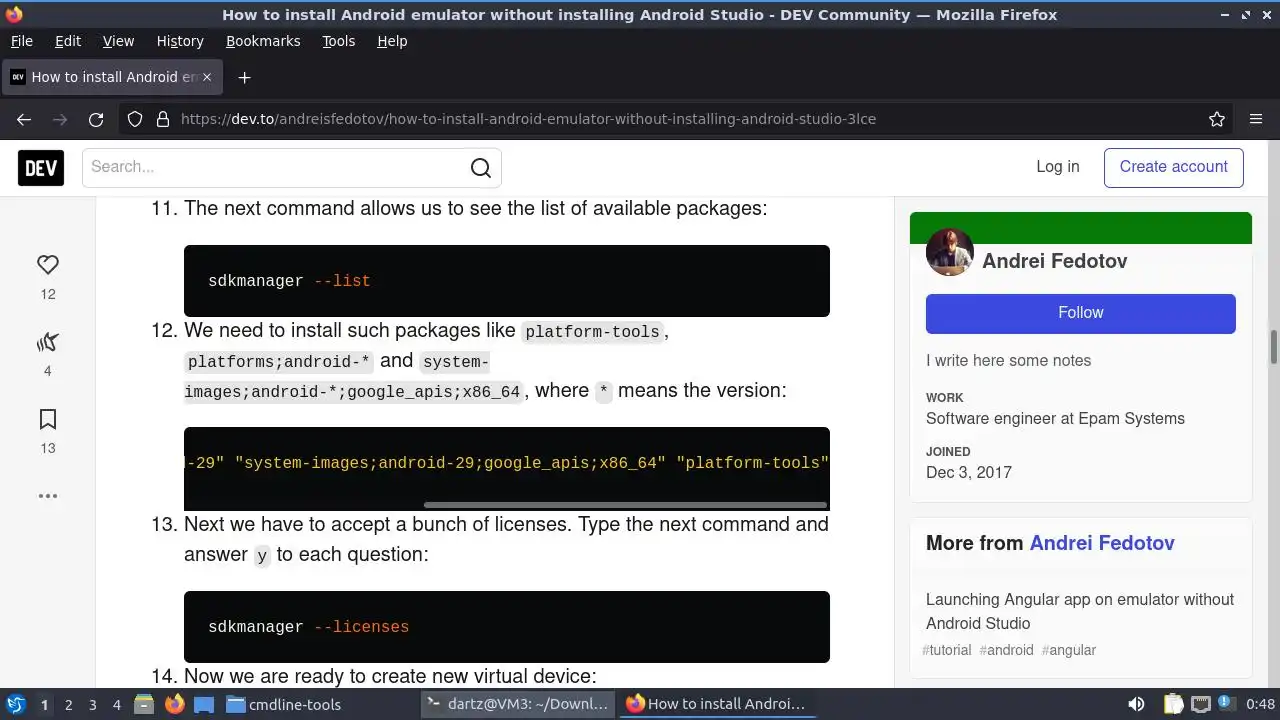This screenshot has height=720, width=1280.
Task: Open the View menu
Action: point(118,41)
